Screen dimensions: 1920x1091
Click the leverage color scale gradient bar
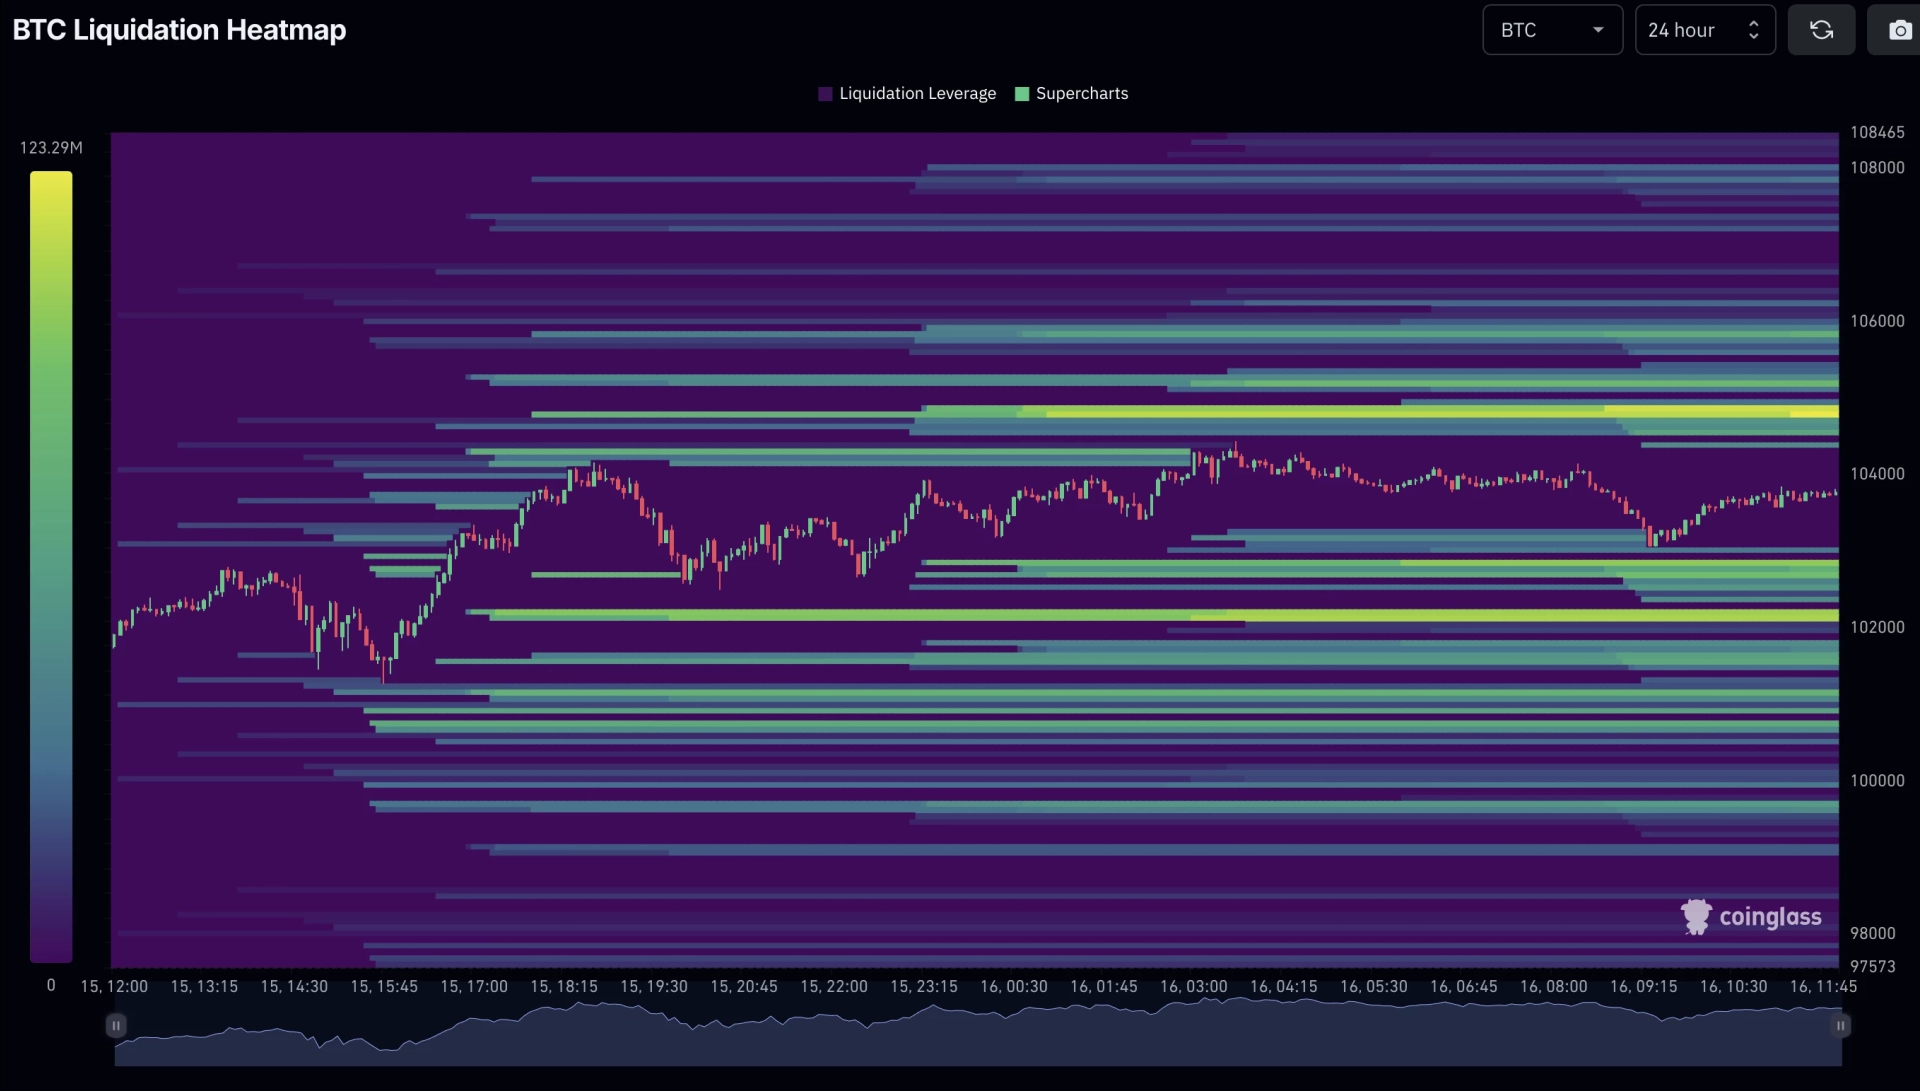pos(51,566)
